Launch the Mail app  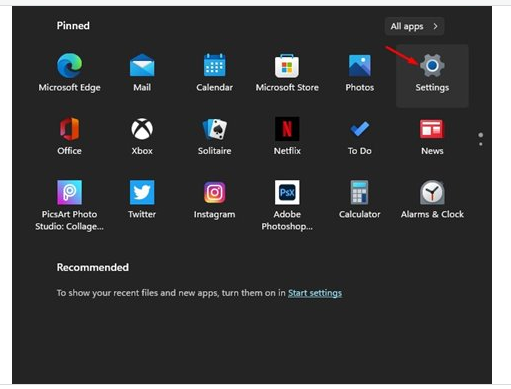142,72
